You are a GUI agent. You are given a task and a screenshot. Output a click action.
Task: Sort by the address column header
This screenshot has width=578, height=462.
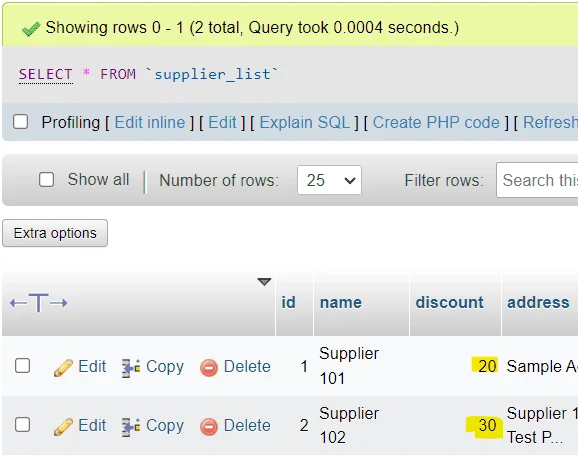(538, 303)
